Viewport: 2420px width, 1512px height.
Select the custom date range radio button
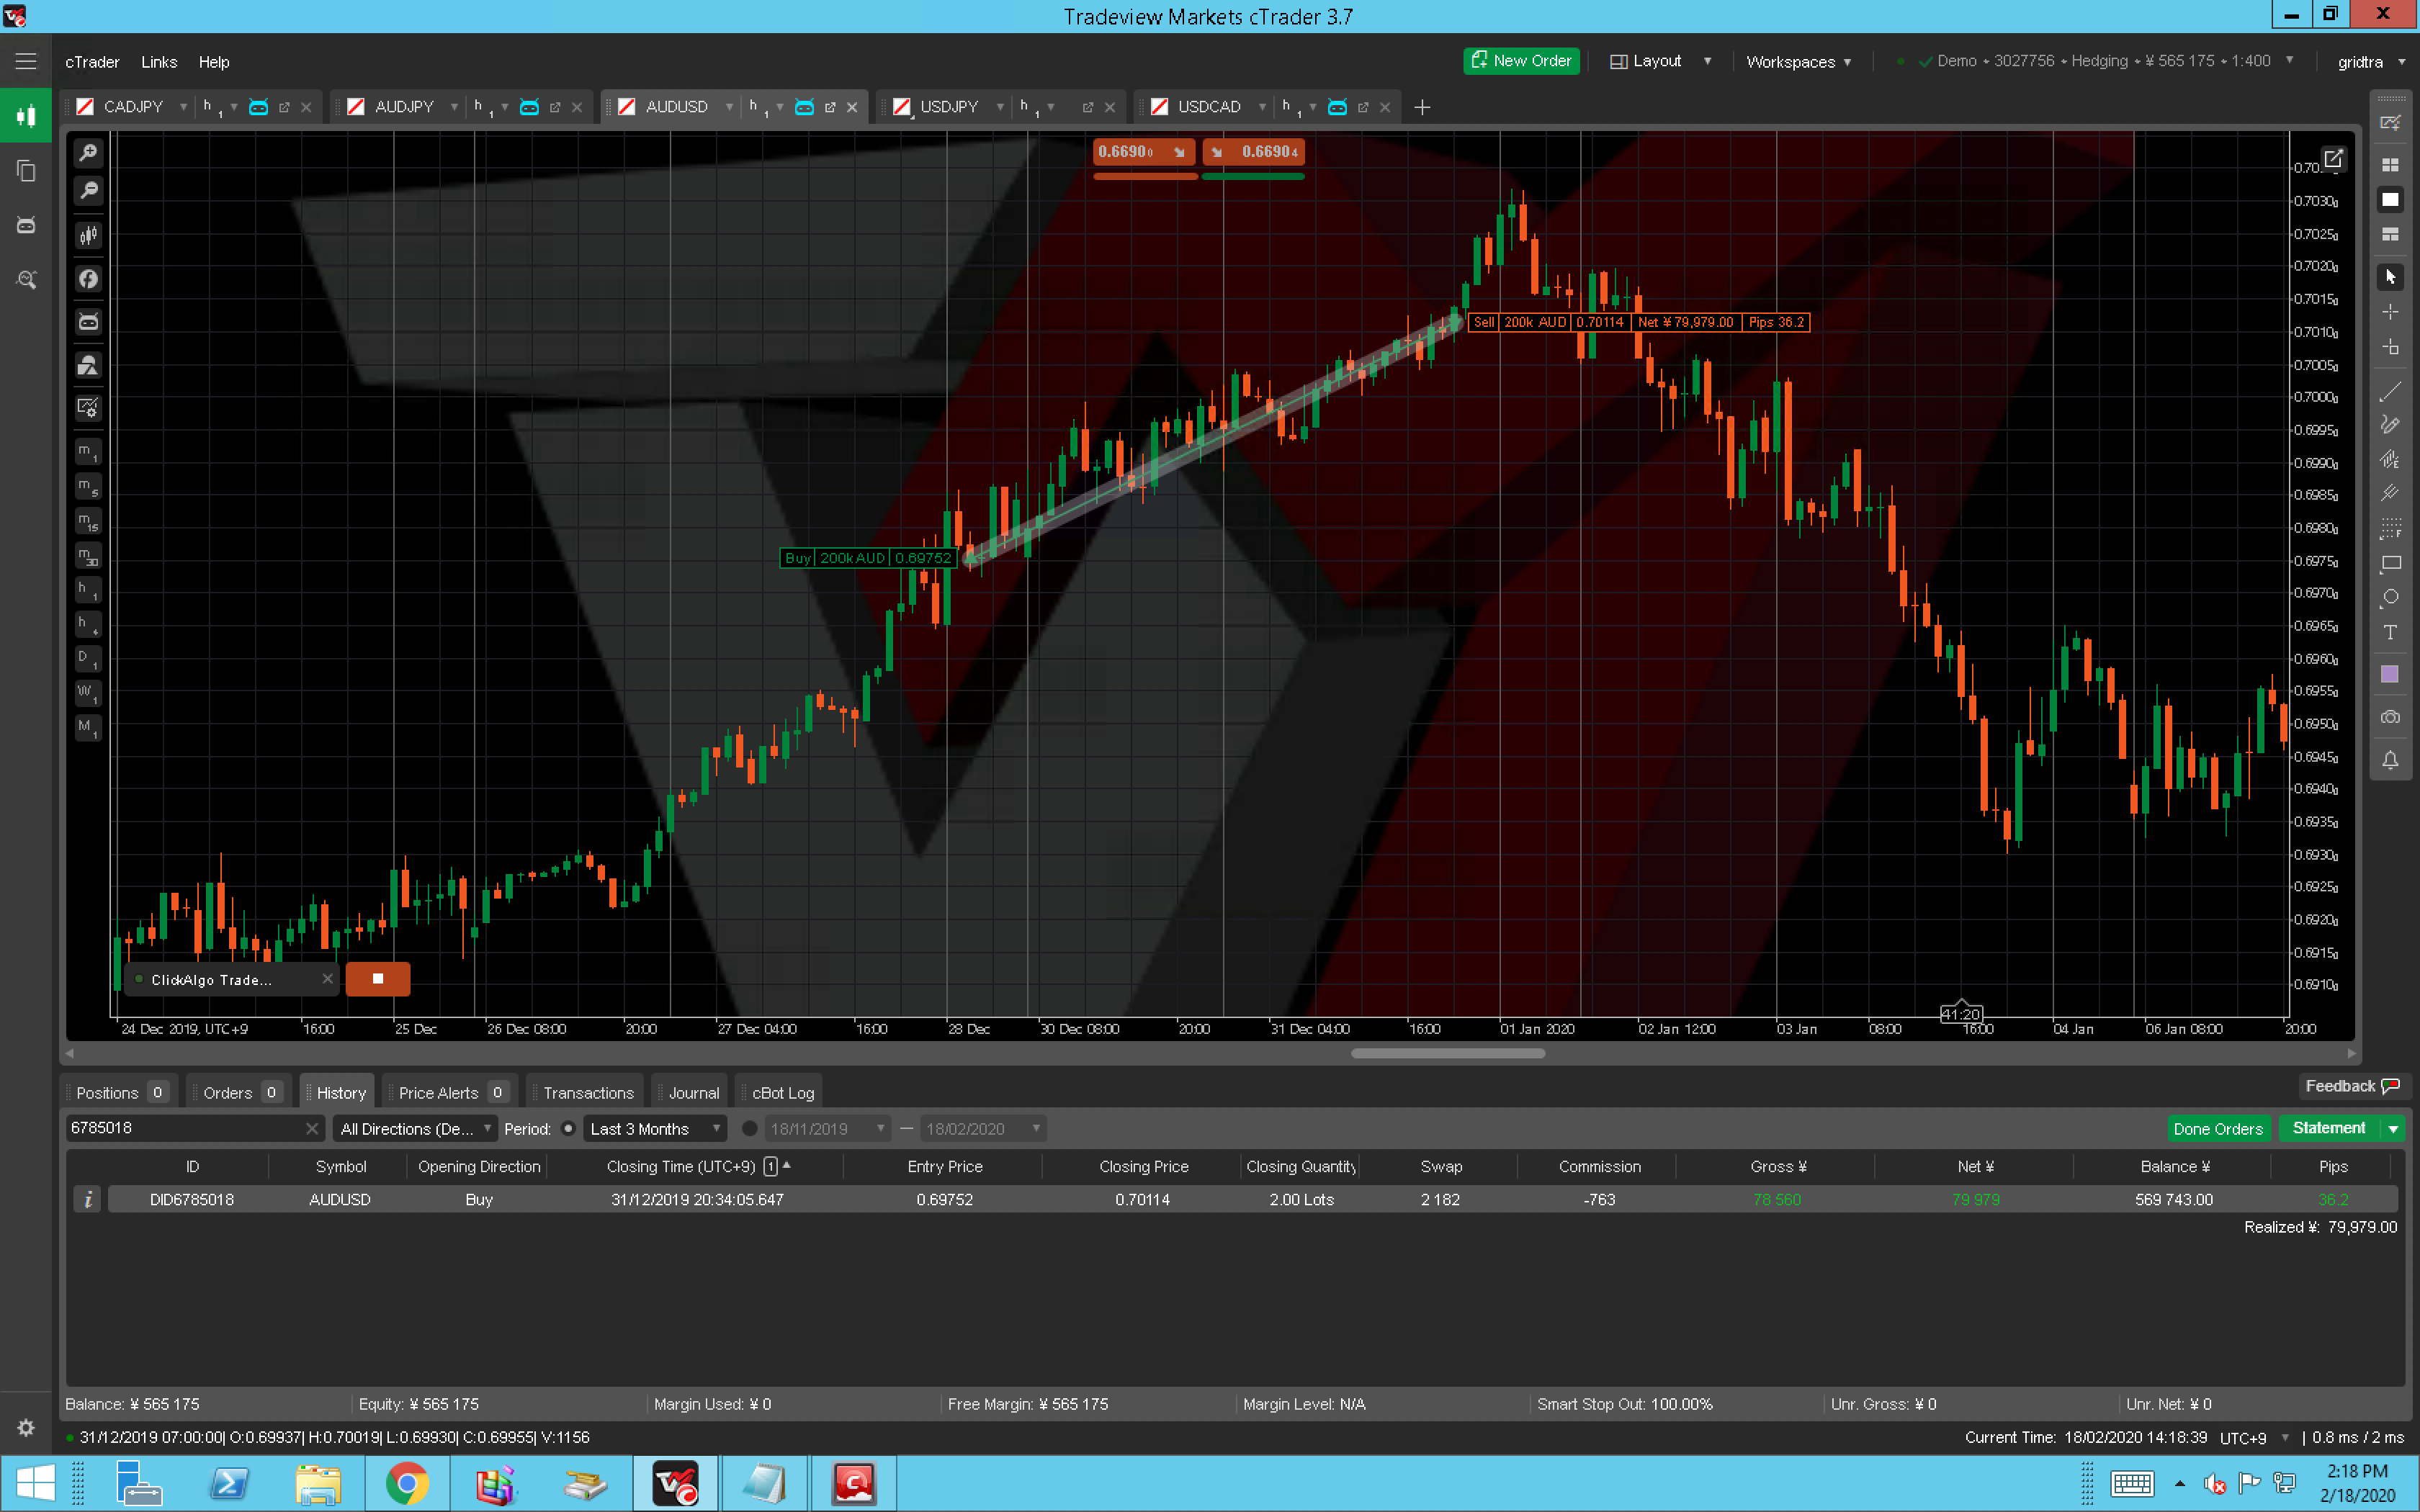(x=749, y=1129)
